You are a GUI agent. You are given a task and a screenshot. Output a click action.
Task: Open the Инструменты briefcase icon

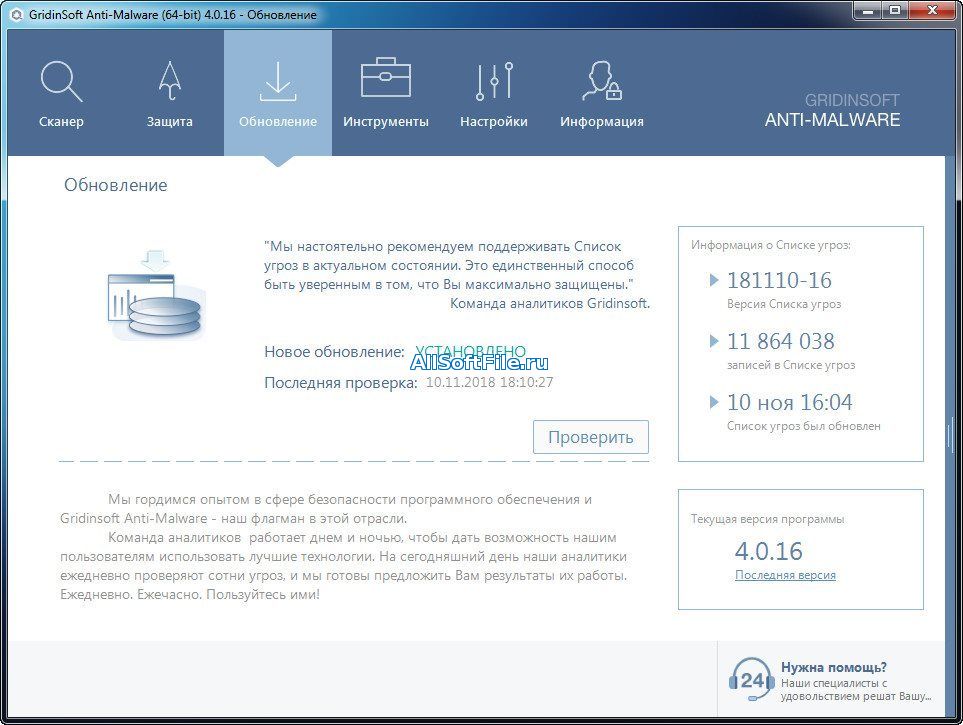point(386,78)
